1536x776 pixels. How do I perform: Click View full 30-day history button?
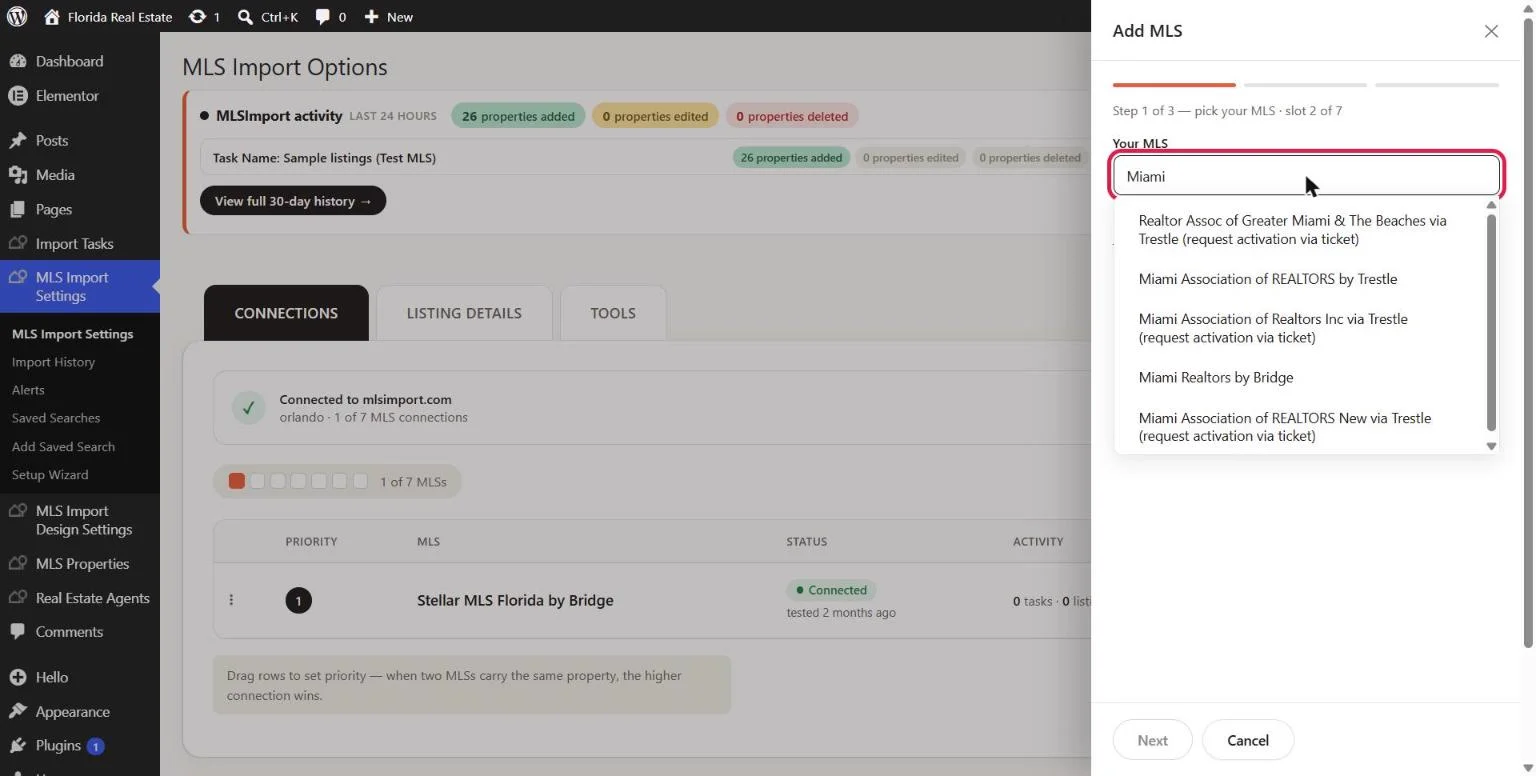tap(293, 201)
